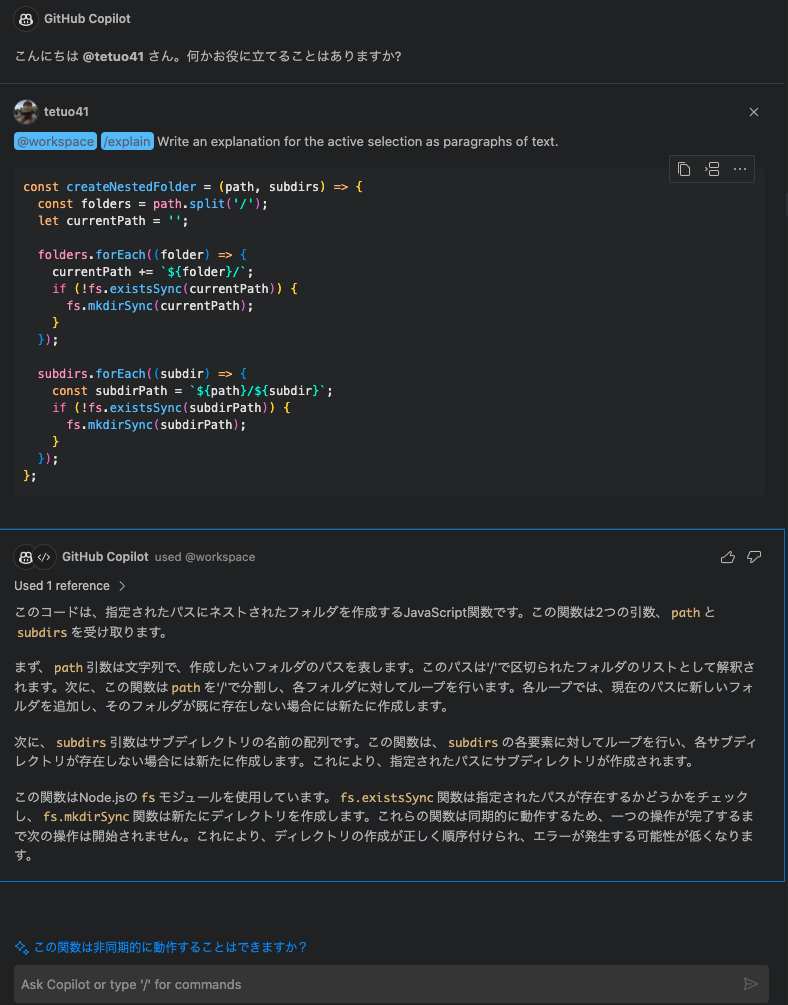The image size is (788, 1005).
Task: Click the tetuo41 user avatar
Action: [x=25, y=112]
